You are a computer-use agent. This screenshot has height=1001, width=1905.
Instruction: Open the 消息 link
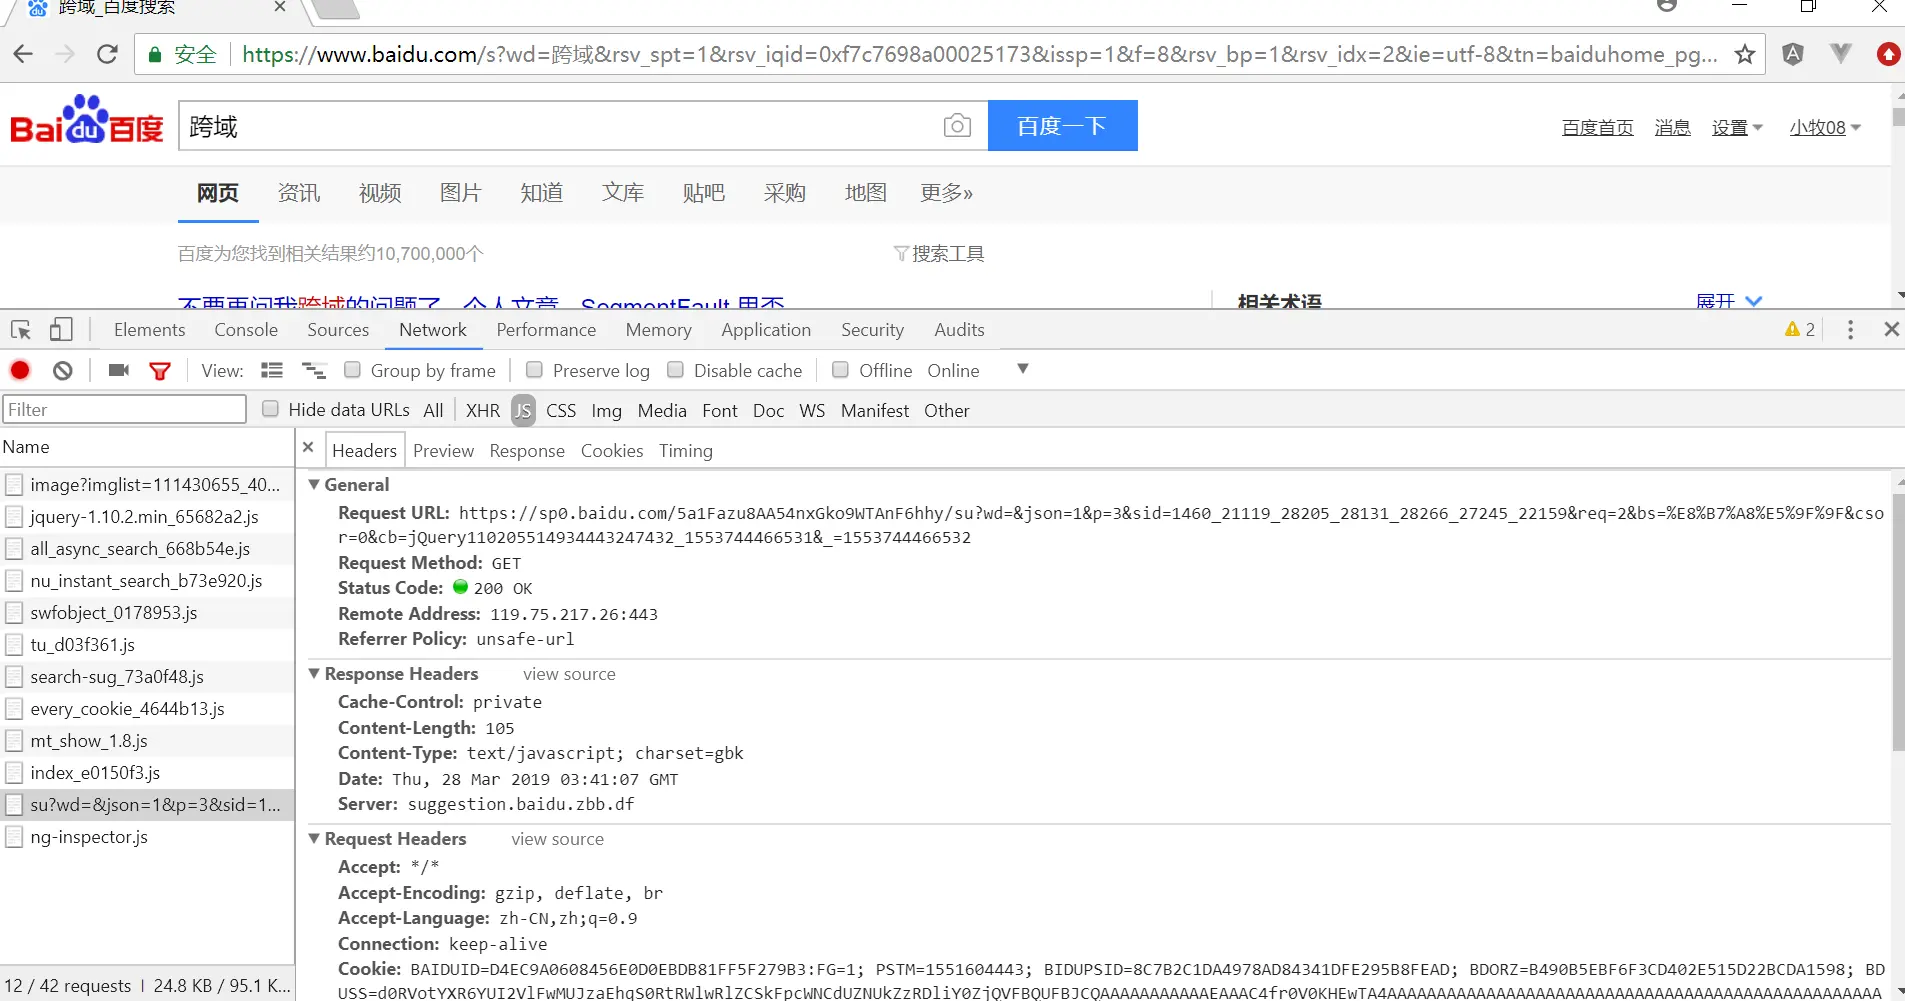1672,128
